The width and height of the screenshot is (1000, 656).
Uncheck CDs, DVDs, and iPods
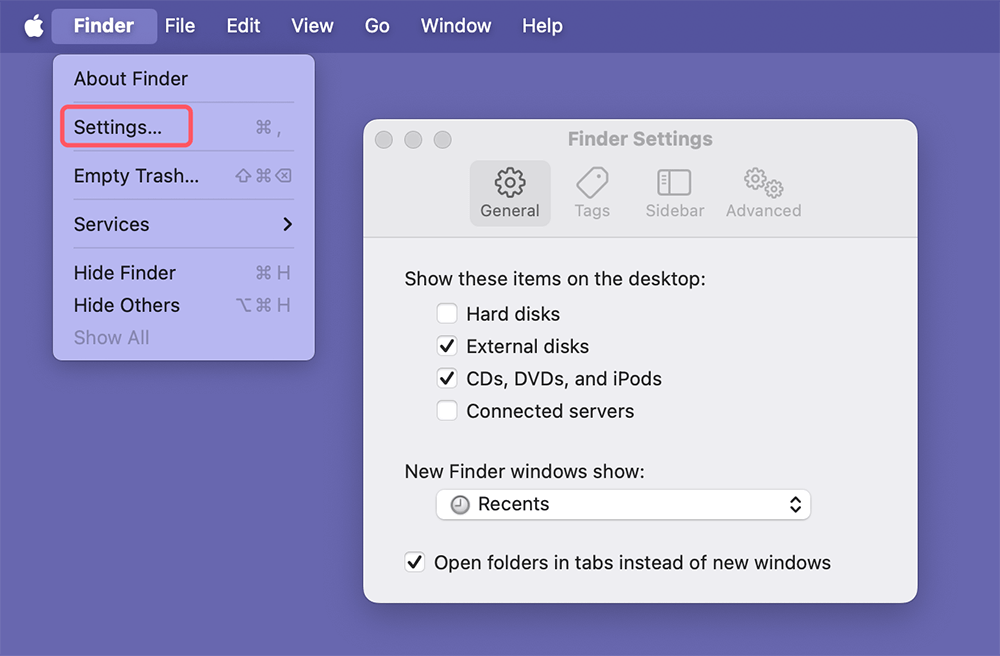(x=447, y=378)
